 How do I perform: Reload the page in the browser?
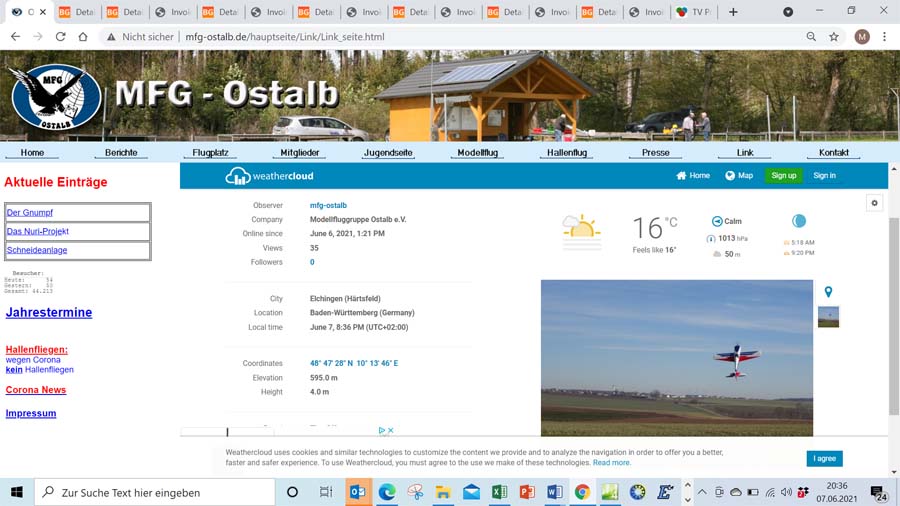(x=60, y=37)
